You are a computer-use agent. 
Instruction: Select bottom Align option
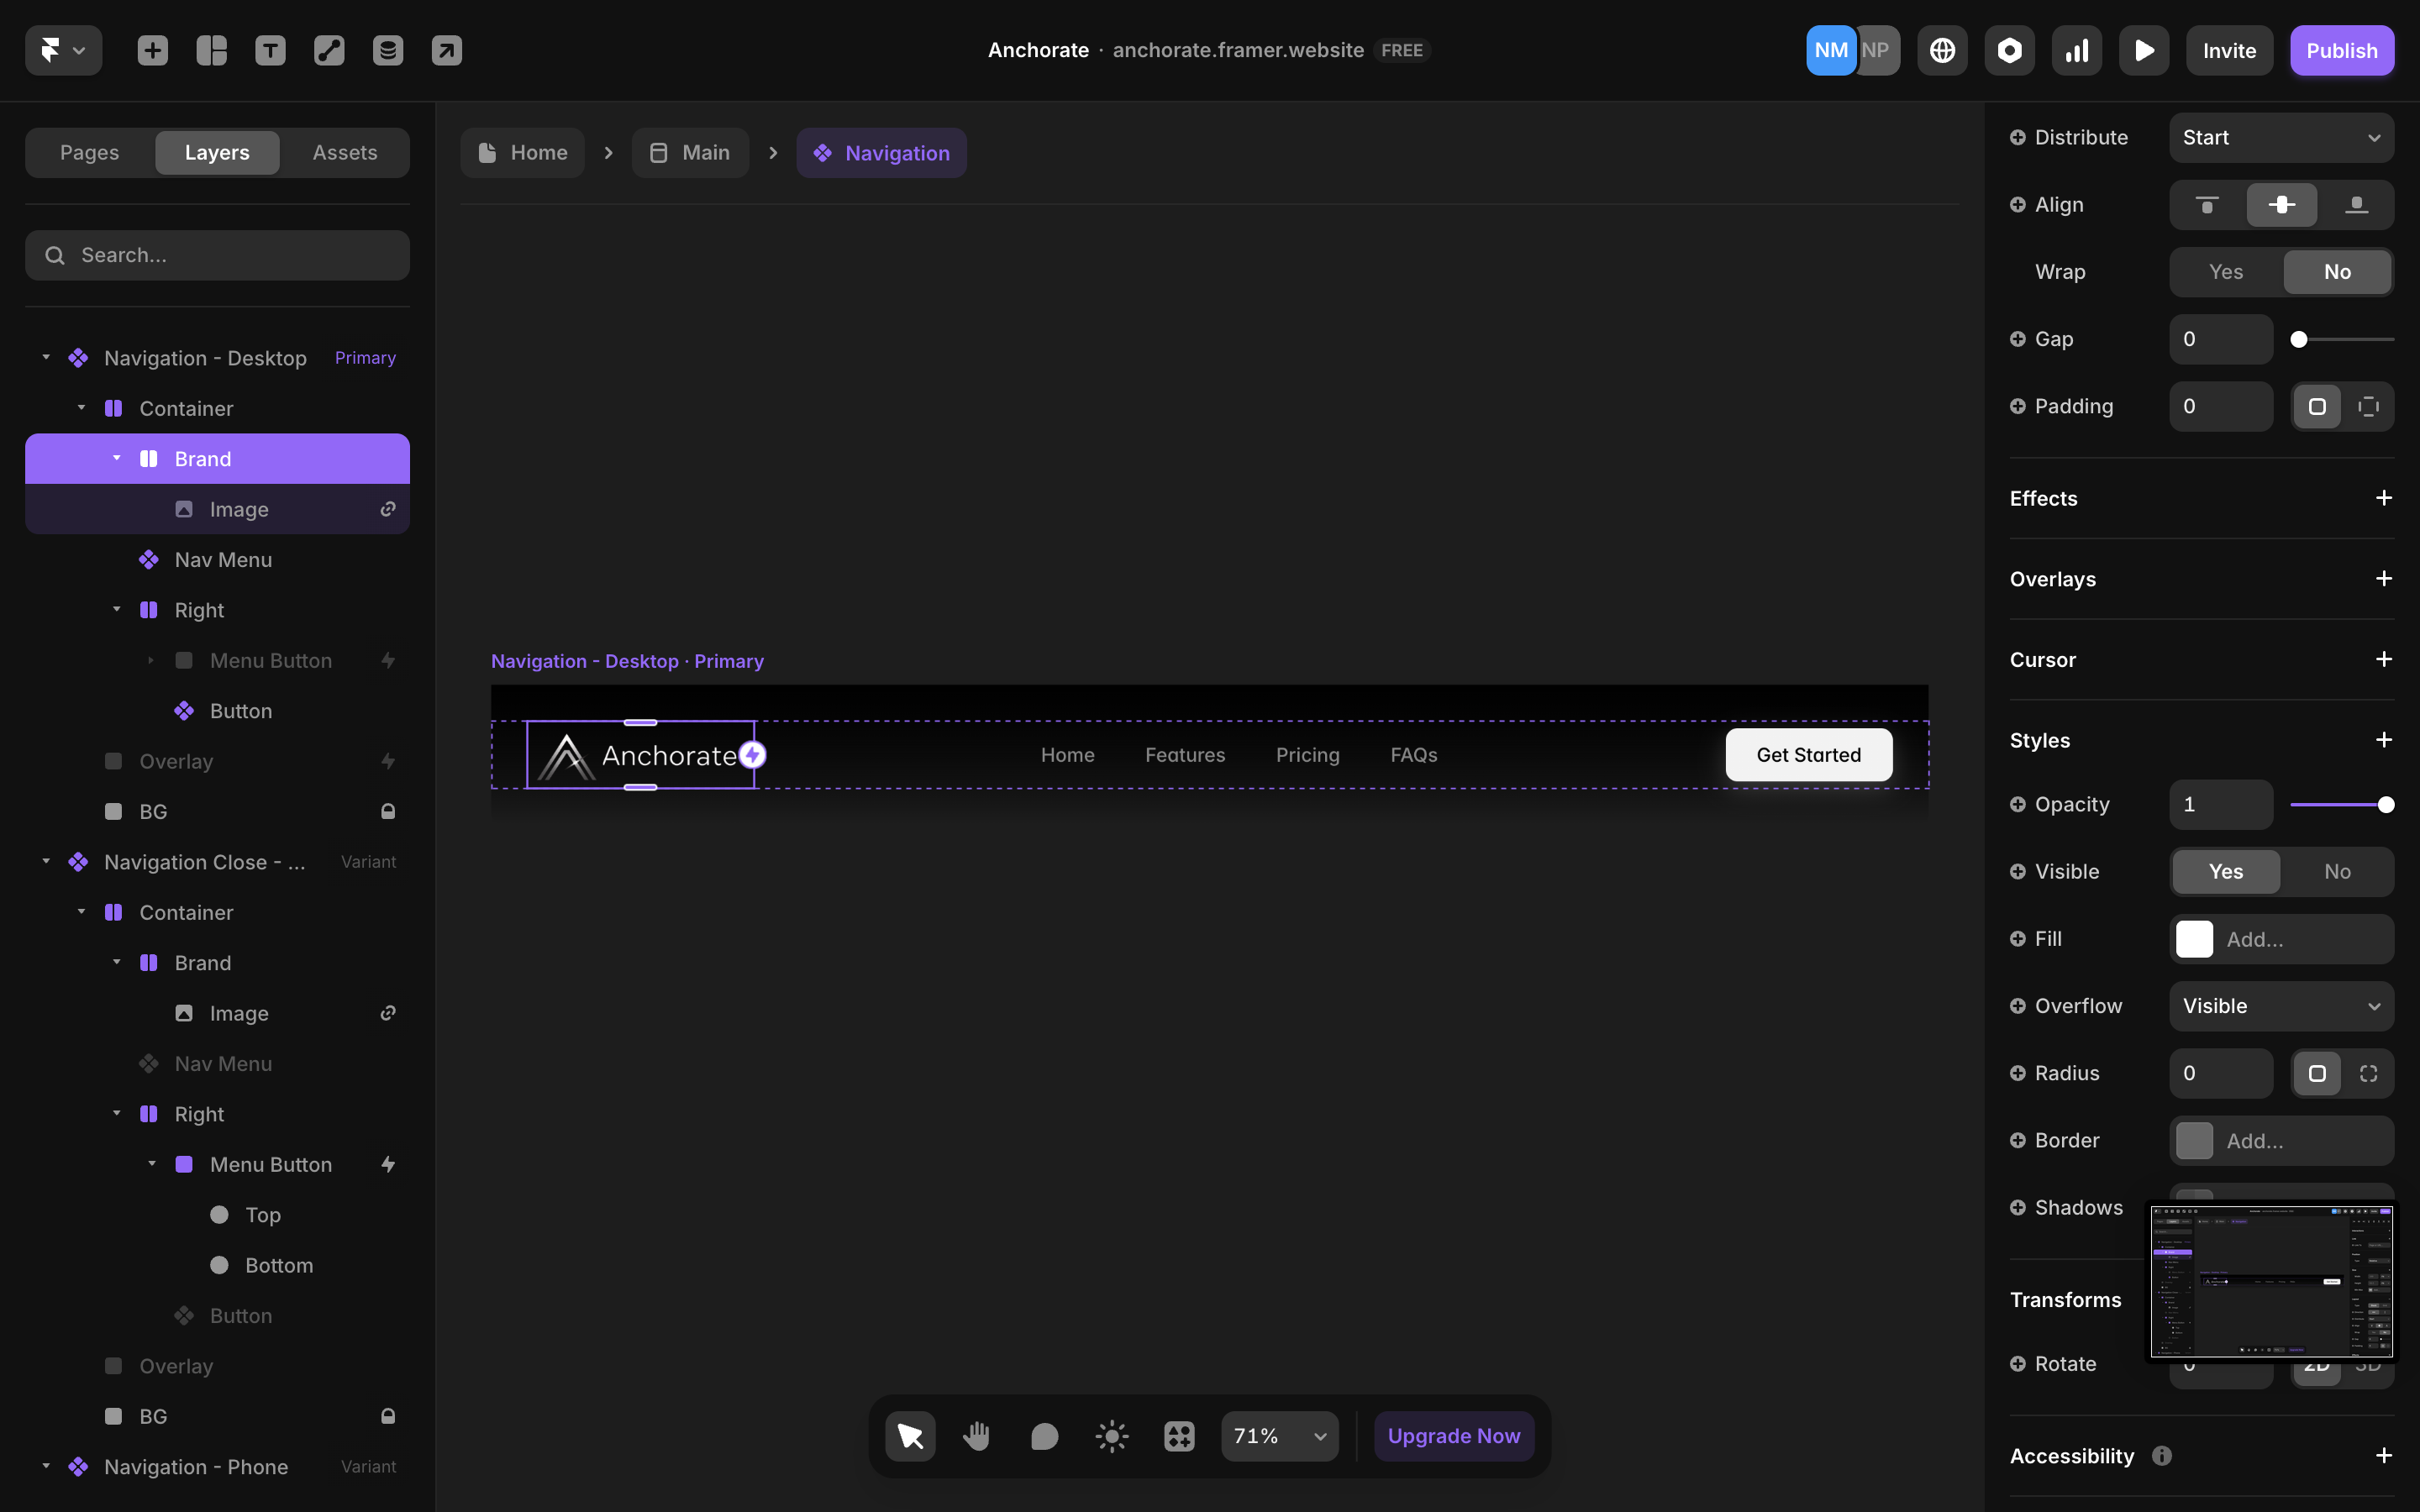tap(2356, 205)
